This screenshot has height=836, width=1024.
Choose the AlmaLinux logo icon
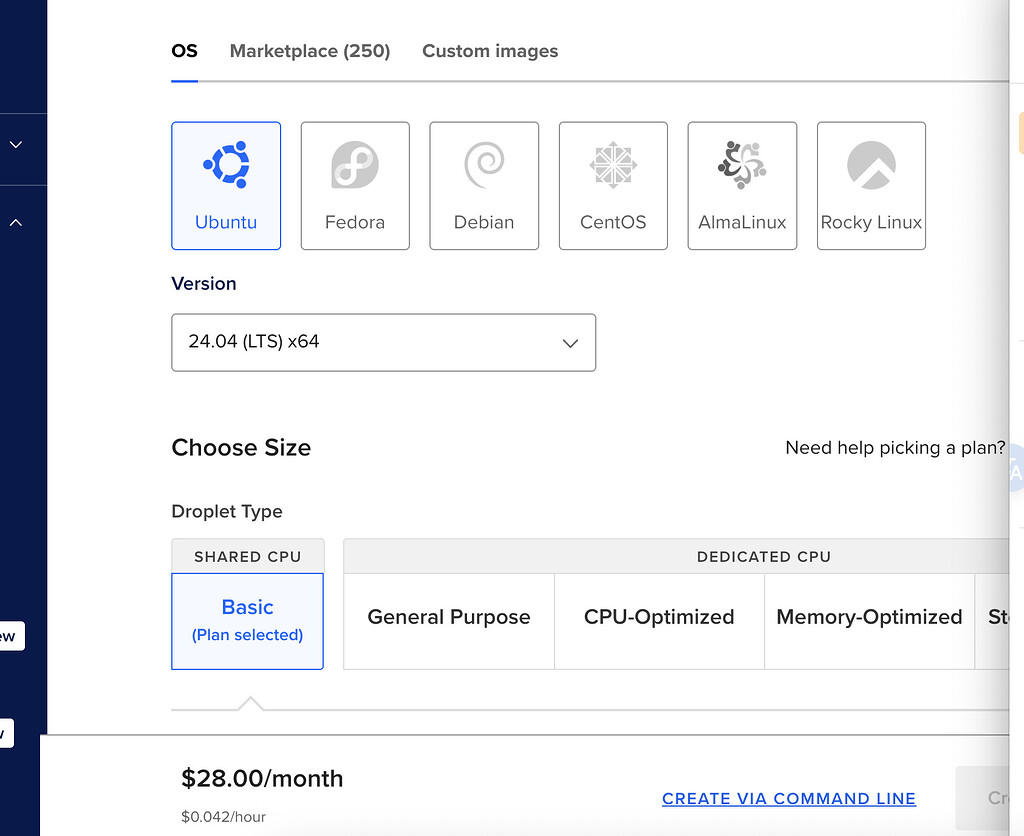point(742,165)
